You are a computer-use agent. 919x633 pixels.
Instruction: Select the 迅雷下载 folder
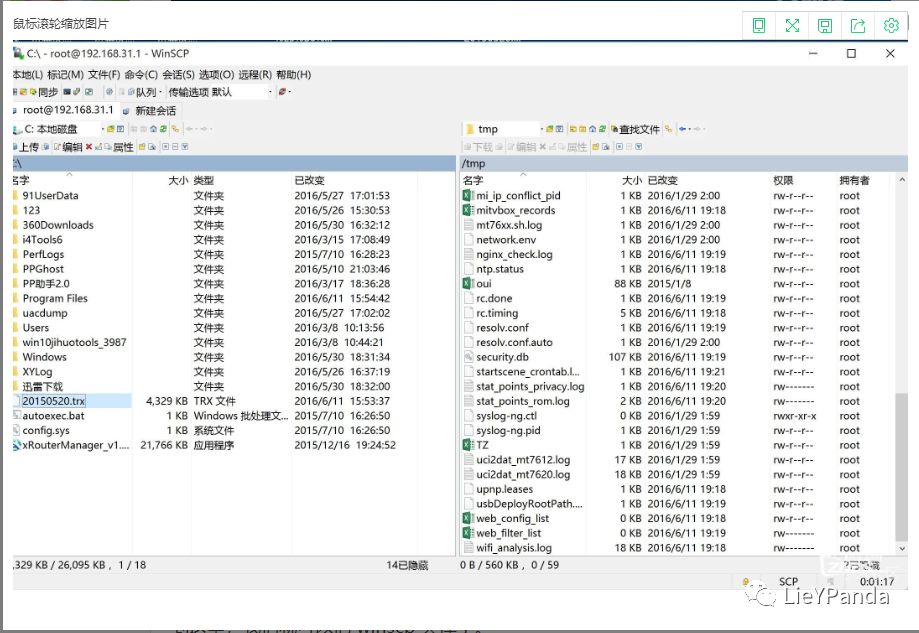pos(42,386)
